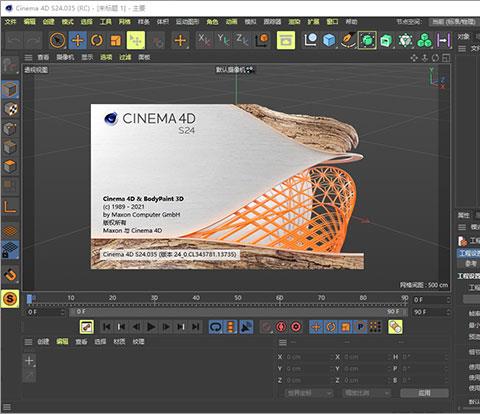Viewport: 480px width, 414px height.
Task: Open the scale mode dropdown next to Apply
Action: point(367,393)
